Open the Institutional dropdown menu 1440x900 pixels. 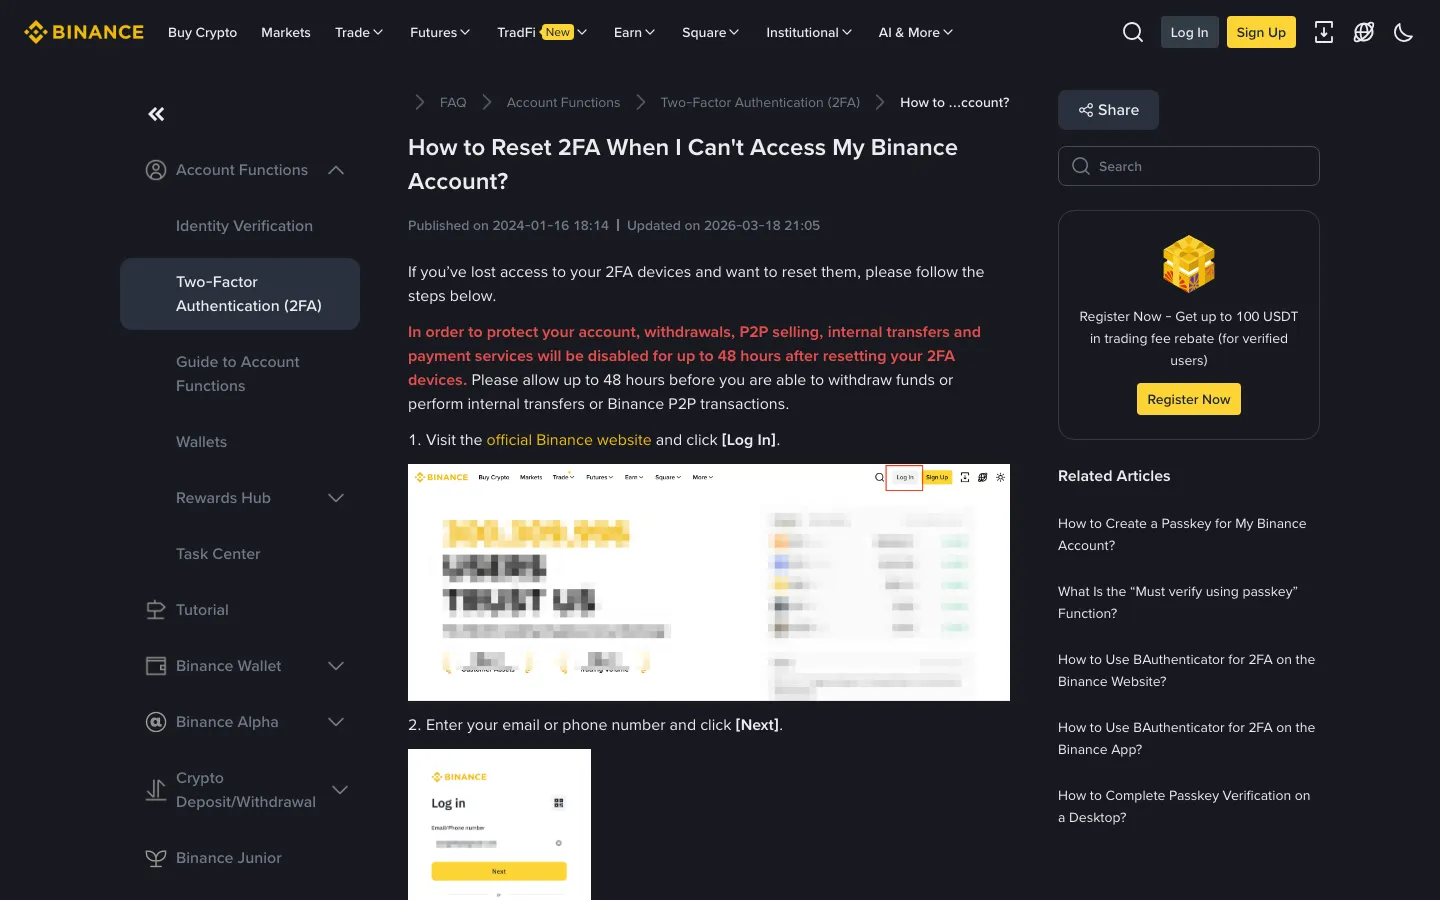point(809,32)
